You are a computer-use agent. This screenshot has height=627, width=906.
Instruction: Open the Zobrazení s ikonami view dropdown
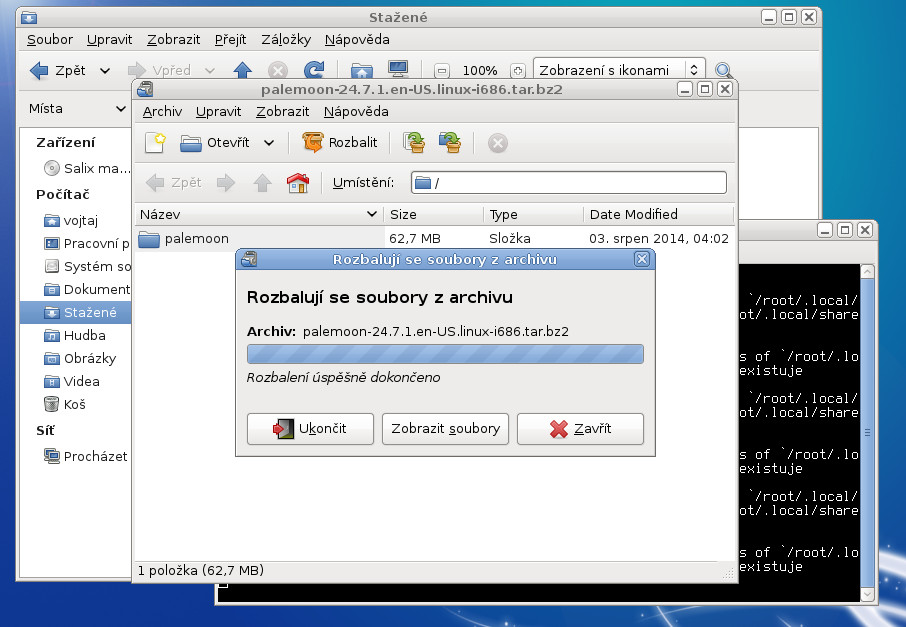tap(619, 71)
